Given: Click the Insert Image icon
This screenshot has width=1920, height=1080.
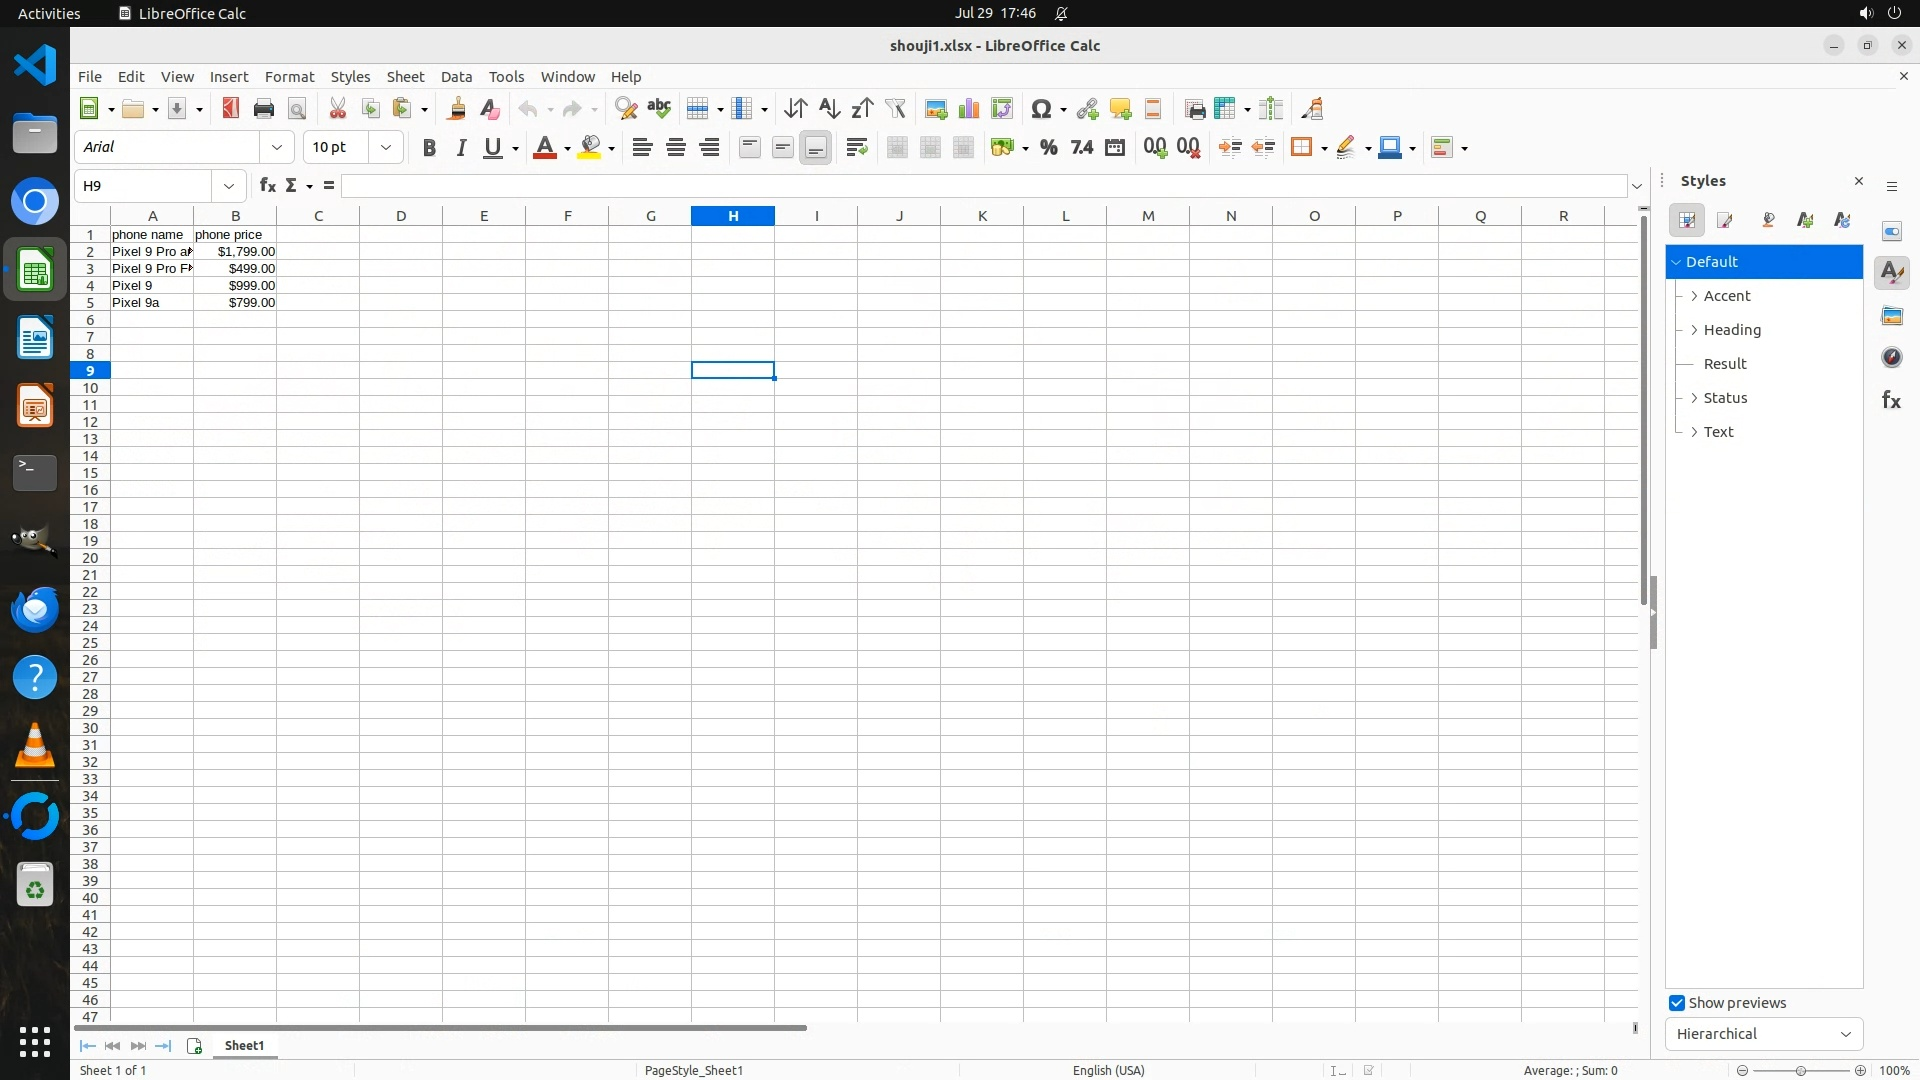Looking at the screenshot, I should click(x=936, y=109).
